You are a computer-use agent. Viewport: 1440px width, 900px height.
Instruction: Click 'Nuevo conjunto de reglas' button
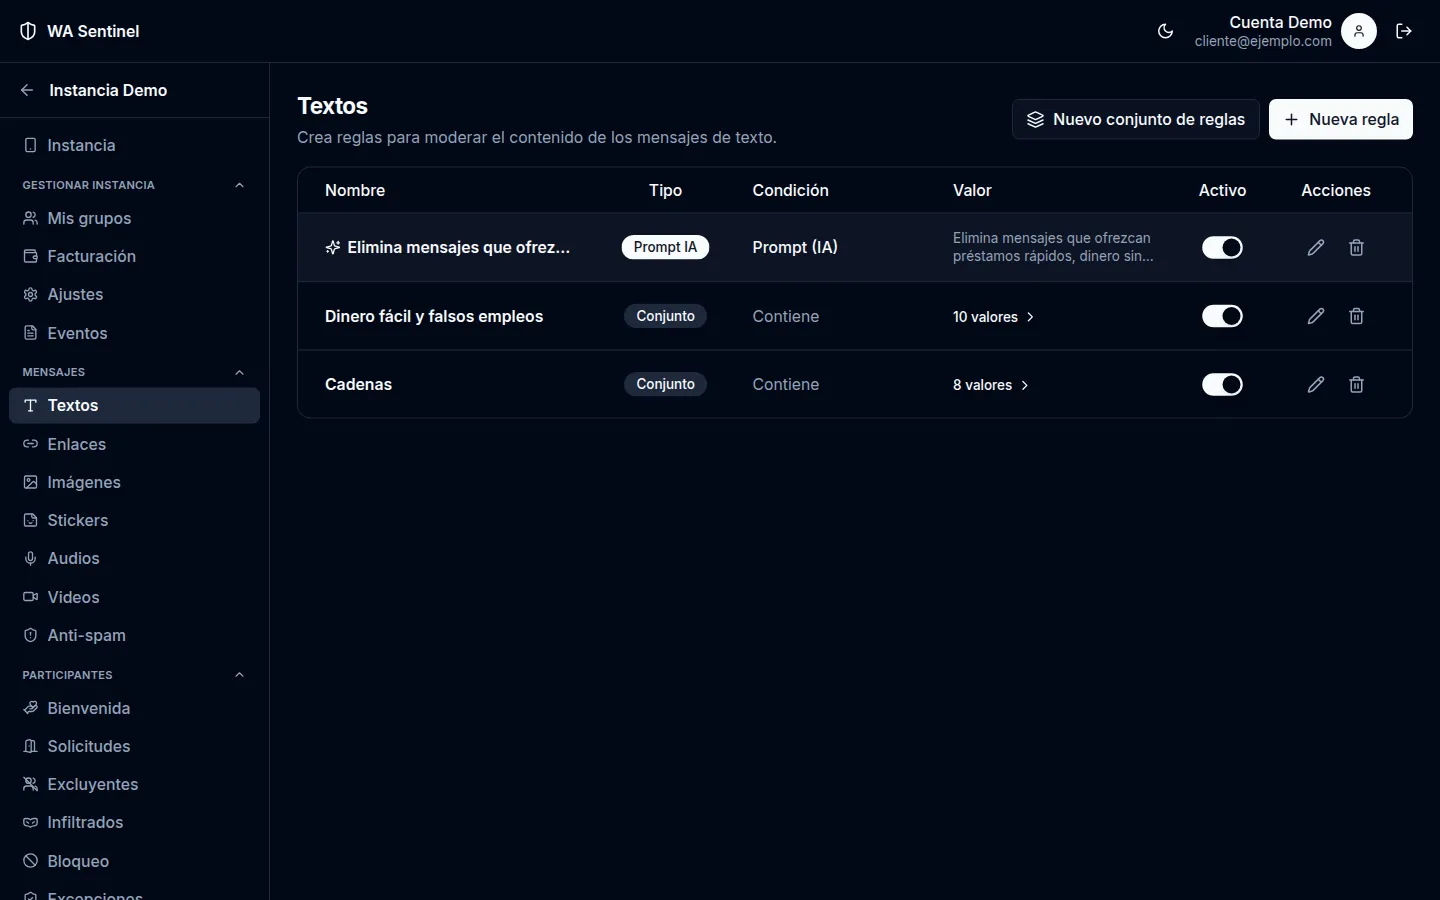[x=1136, y=119]
